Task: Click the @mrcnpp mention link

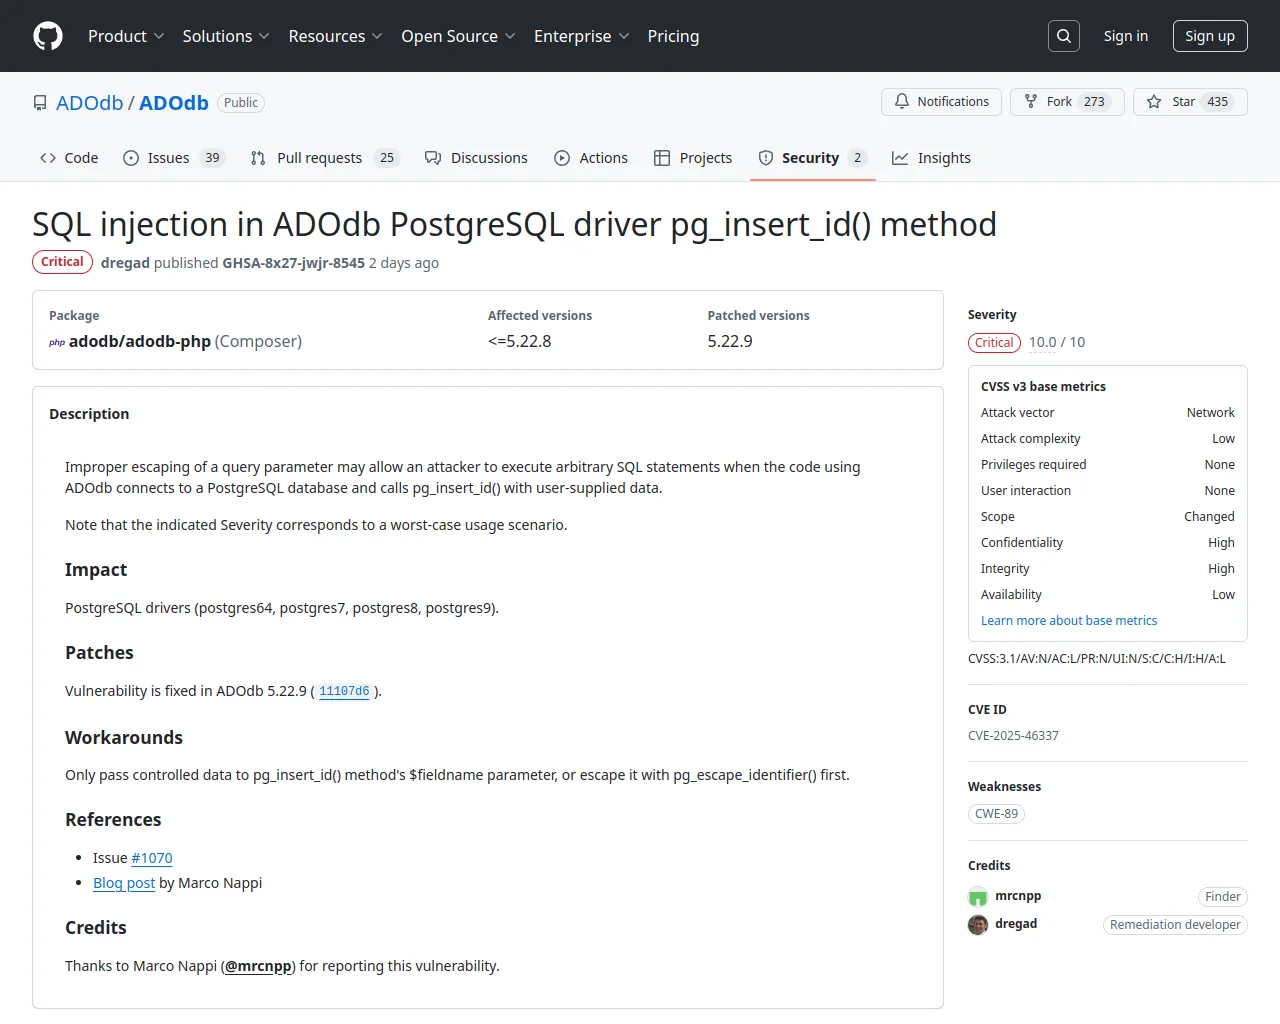Action: click(258, 966)
